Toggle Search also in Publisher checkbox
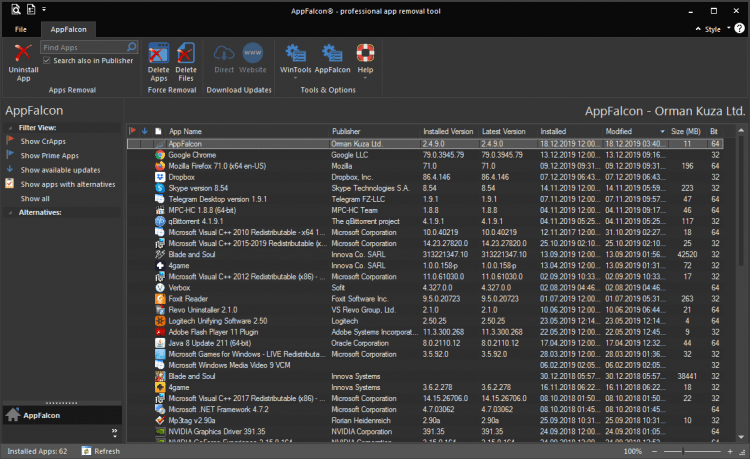The image size is (750, 459). 47,61
